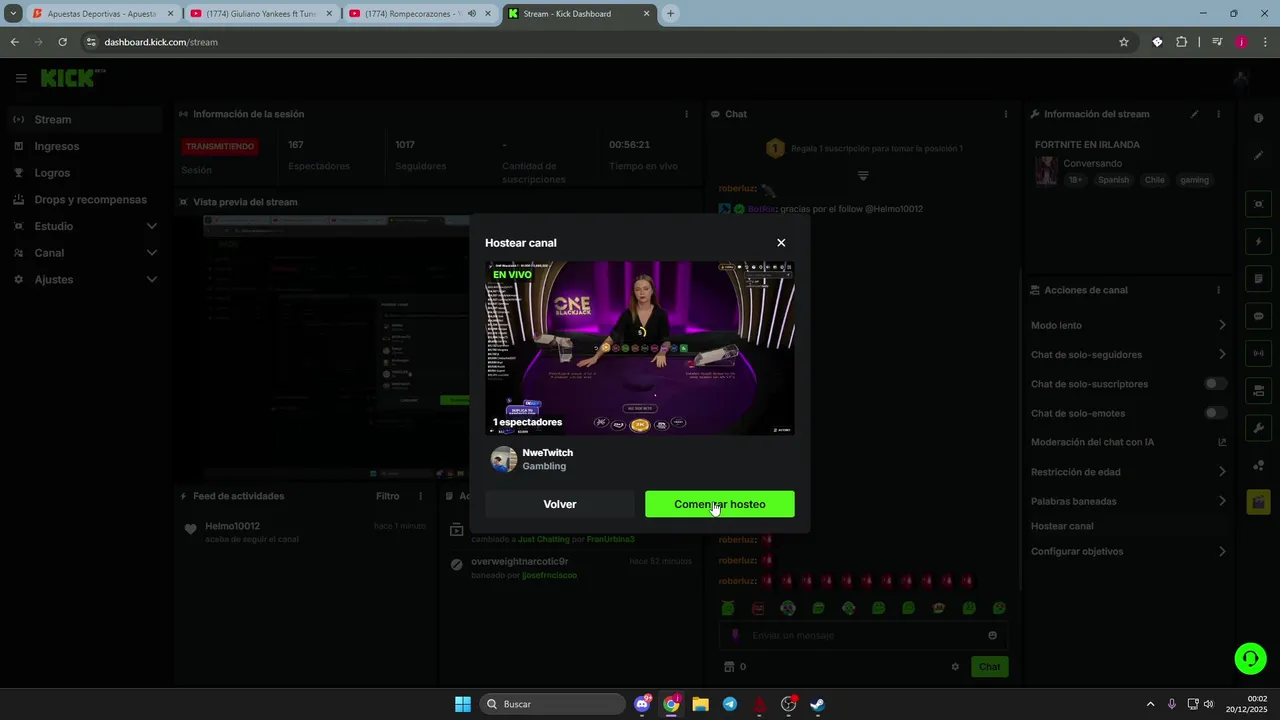This screenshot has height=720, width=1280.
Task: Click the Spanish language tag
Action: pyautogui.click(x=1113, y=180)
